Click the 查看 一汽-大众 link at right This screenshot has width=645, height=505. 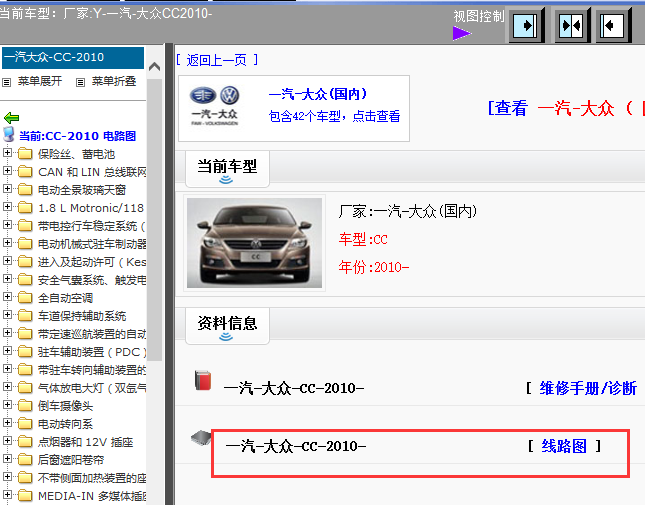click(x=566, y=109)
